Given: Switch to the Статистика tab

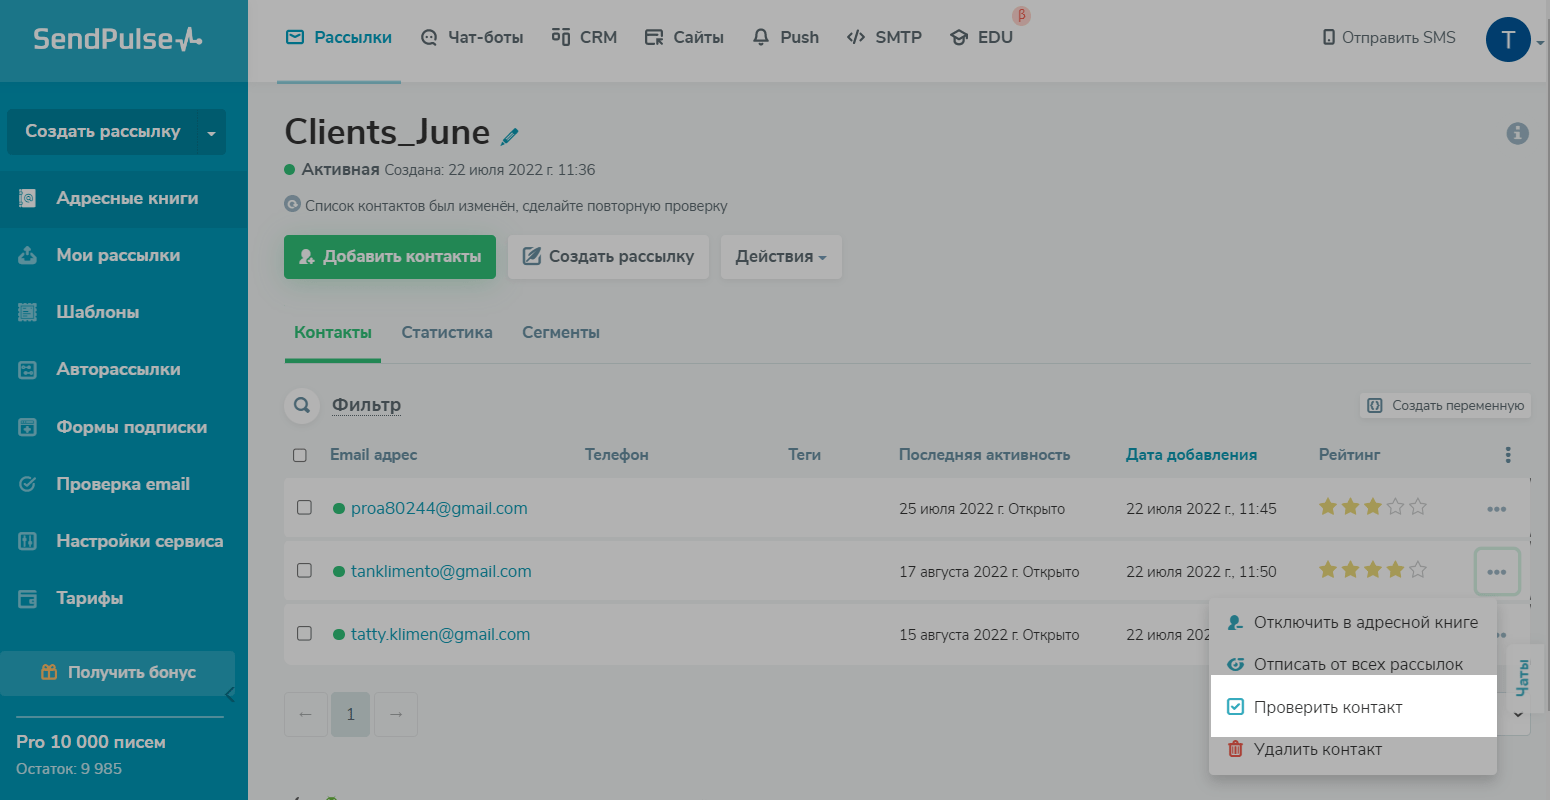Looking at the screenshot, I should [446, 333].
